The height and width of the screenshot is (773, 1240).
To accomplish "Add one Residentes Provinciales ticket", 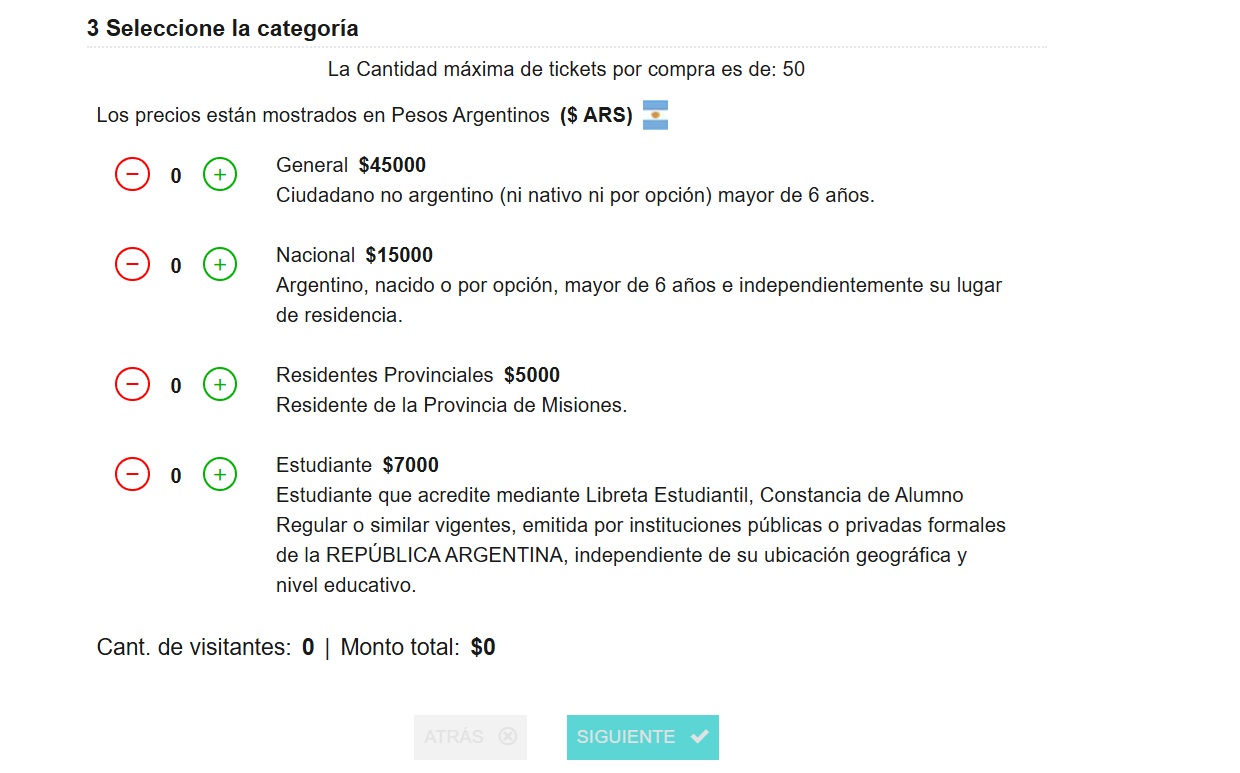I will click(x=219, y=384).
